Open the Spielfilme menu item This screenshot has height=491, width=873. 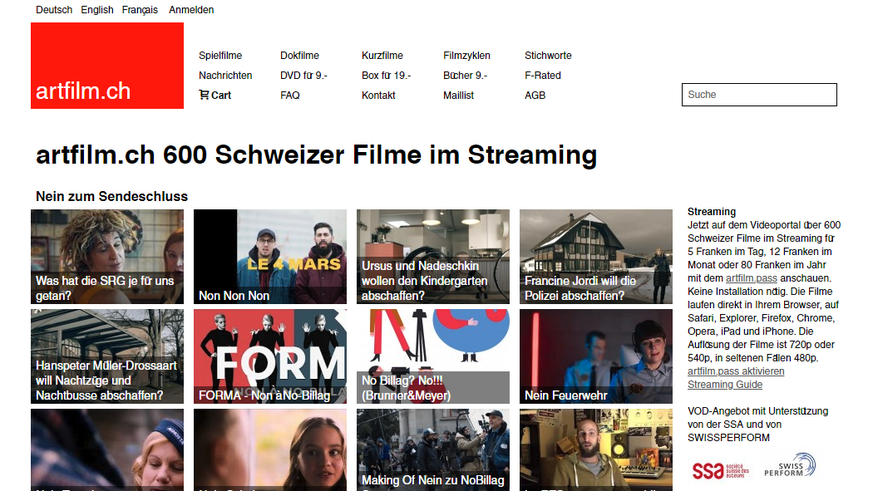pyautogui.click(x=220, y=56)
